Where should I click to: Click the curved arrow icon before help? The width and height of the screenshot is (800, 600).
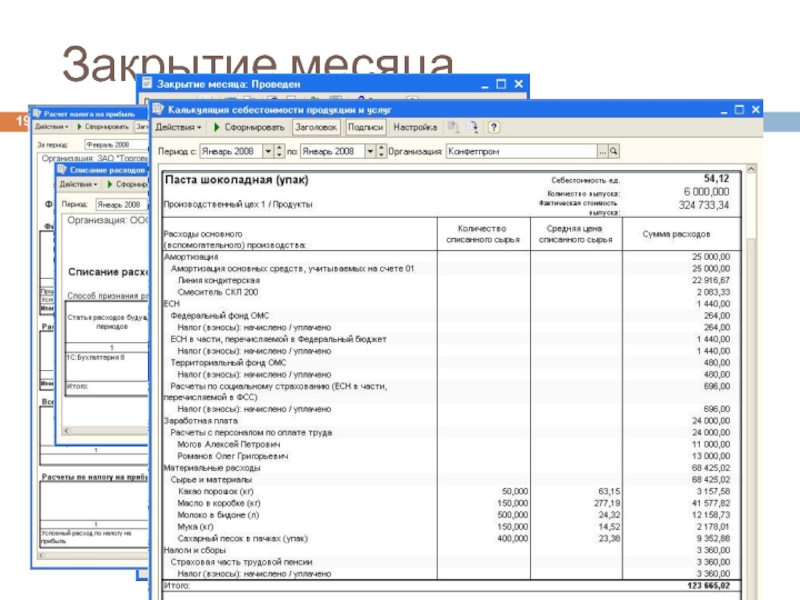(474, 128)
